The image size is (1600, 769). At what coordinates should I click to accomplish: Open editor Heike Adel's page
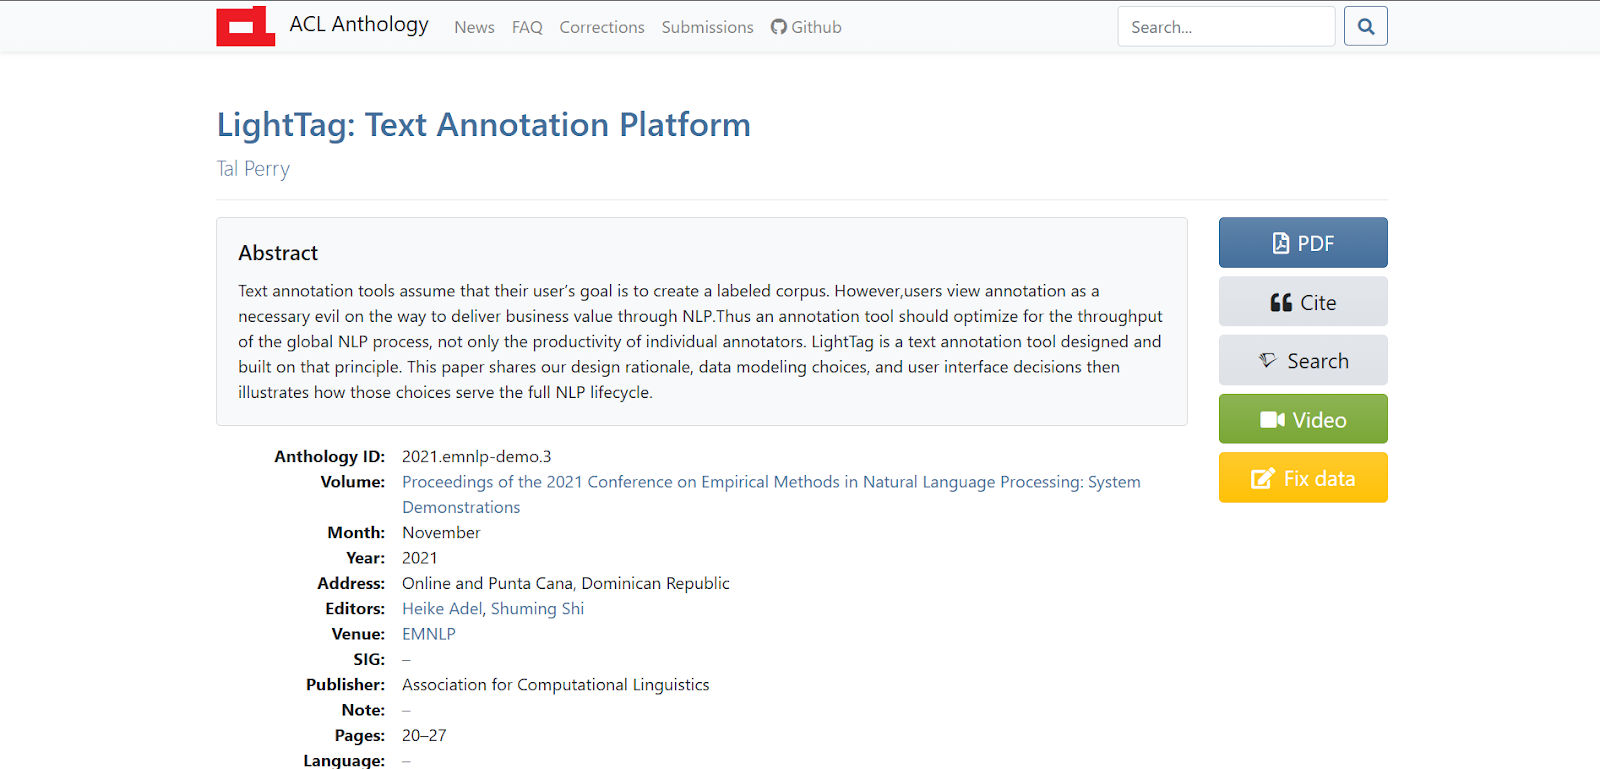[x=442, y=608]
